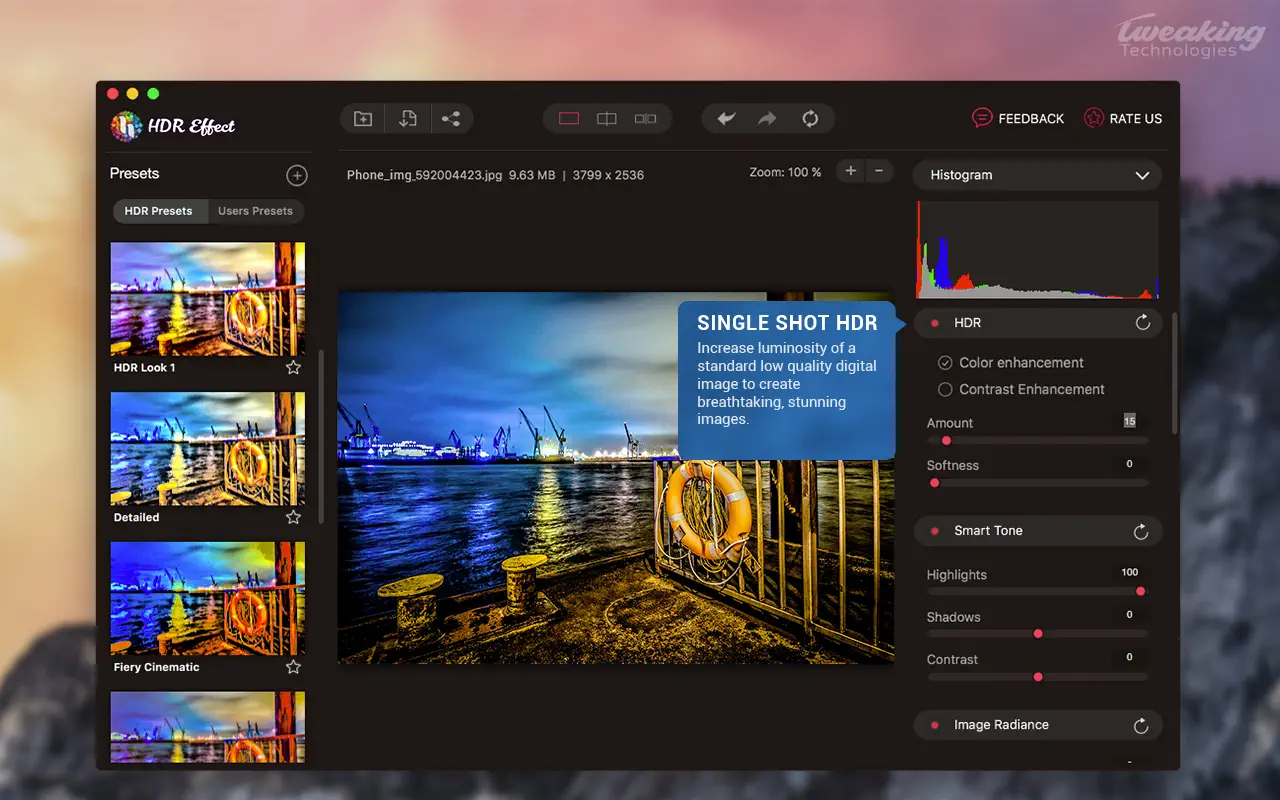The image size is (1280, 800).
Task: Collapse the Image Radiance section header
Action: coord(1001,725)
